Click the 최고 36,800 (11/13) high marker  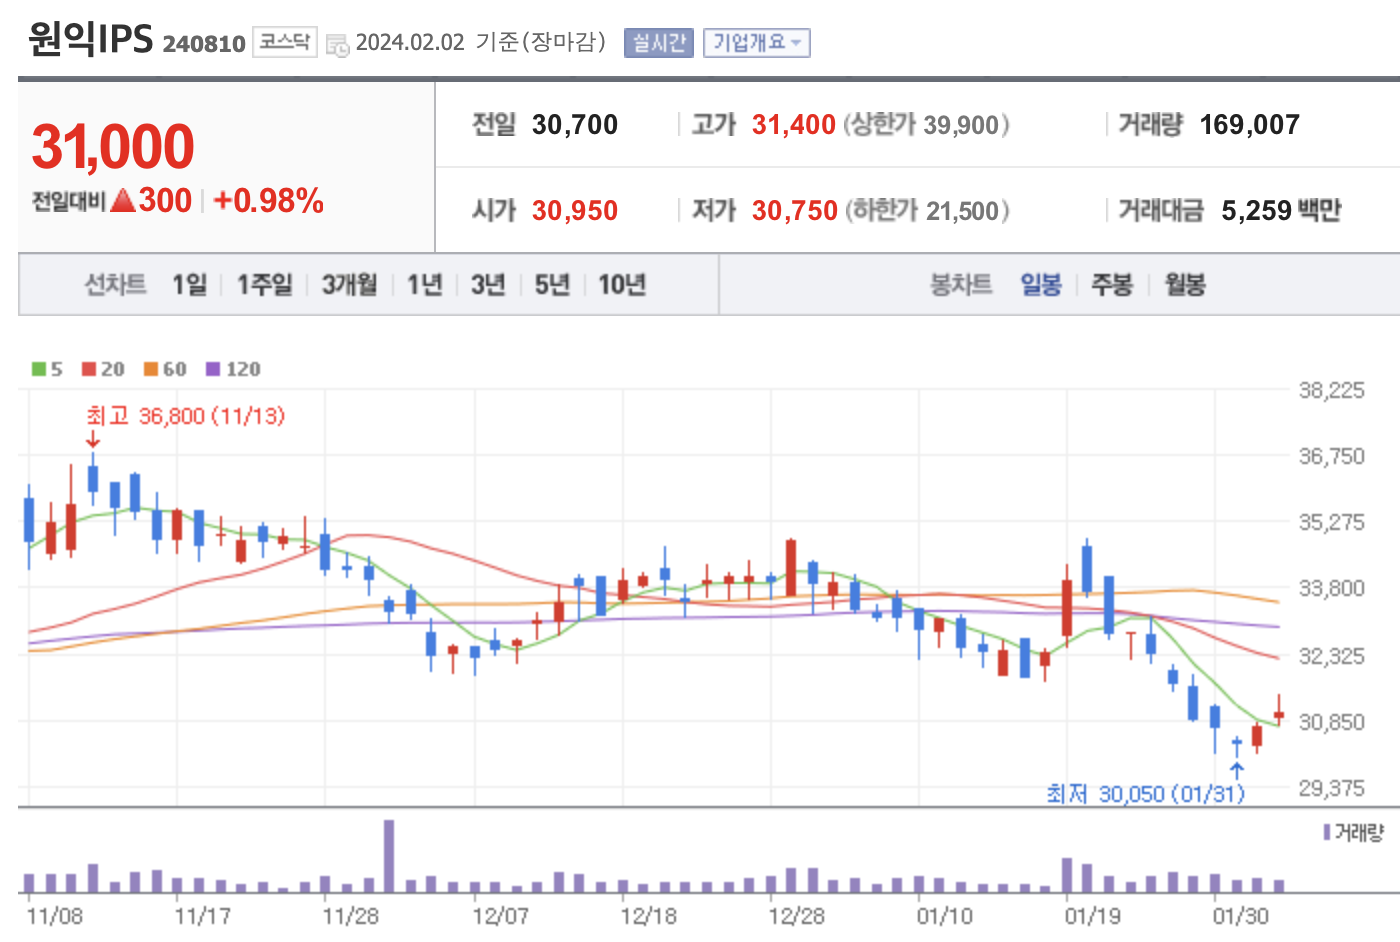(185, 416)
